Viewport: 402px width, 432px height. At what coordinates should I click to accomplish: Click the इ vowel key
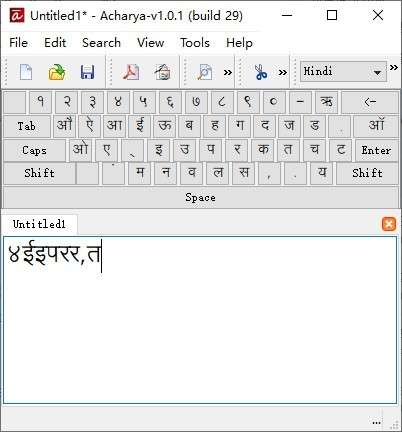pos(159,150)
